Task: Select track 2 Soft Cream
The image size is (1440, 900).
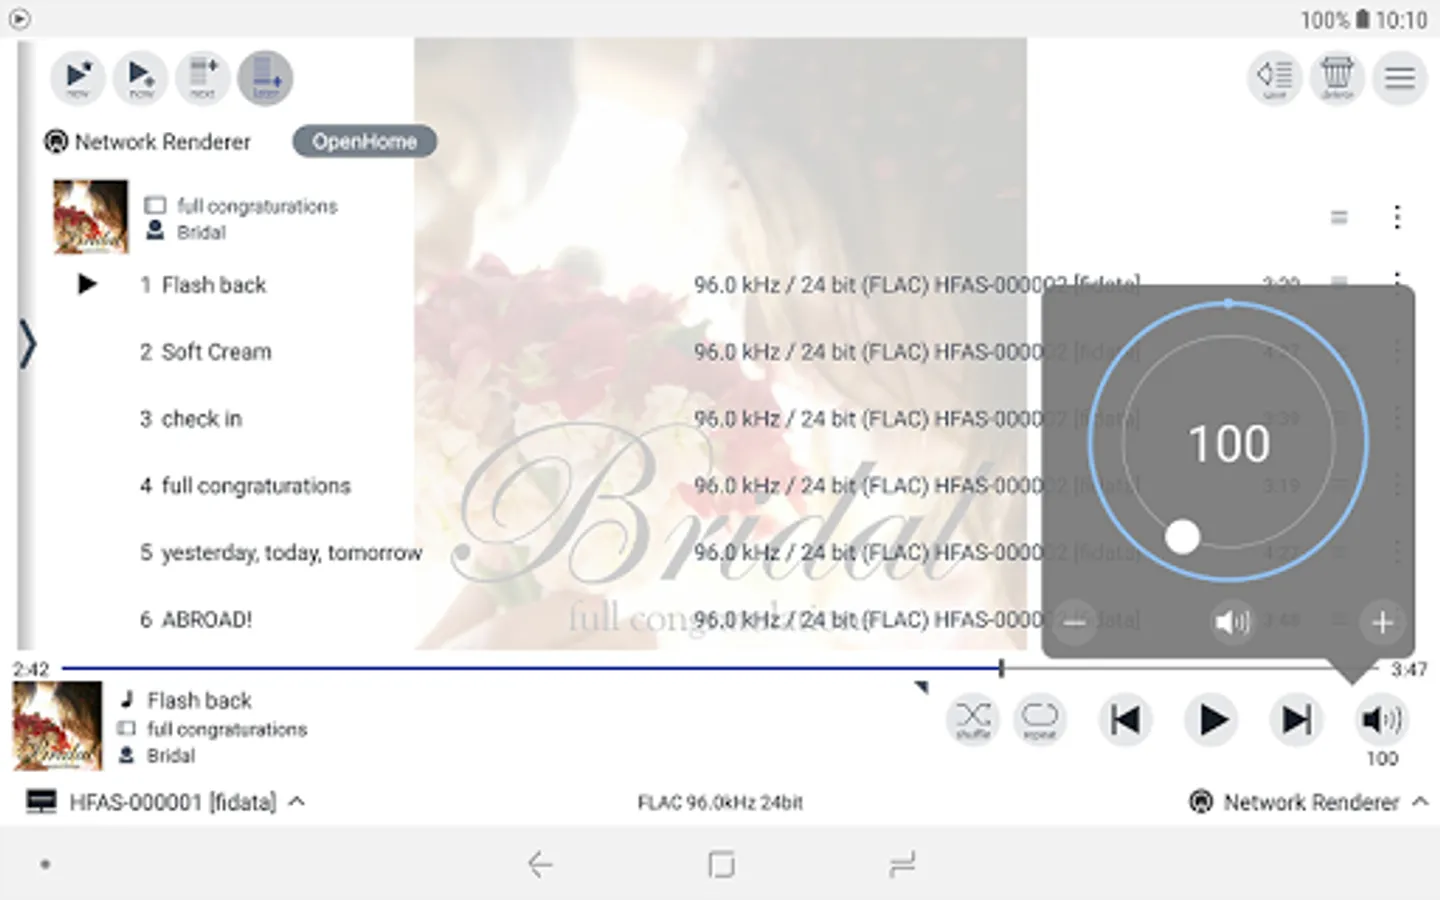Action: [x=205, y=352]
